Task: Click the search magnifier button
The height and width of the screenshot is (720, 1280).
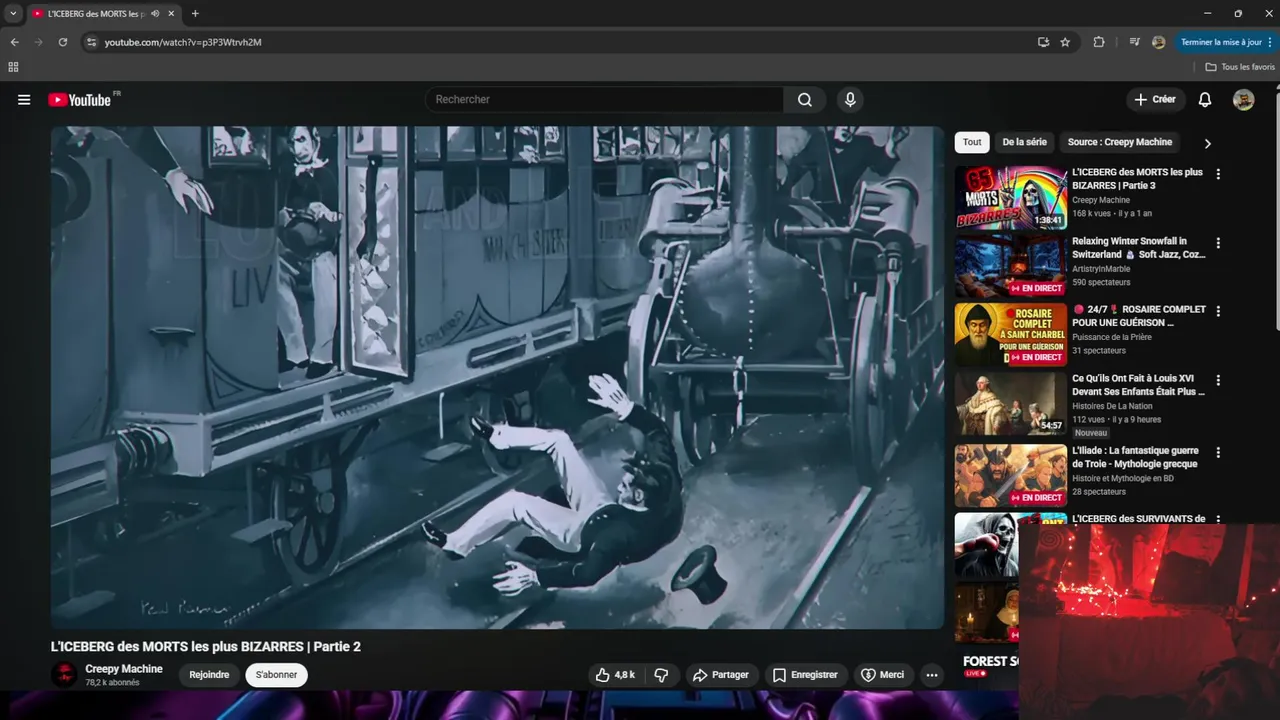Action: click(x=805, y=100)
